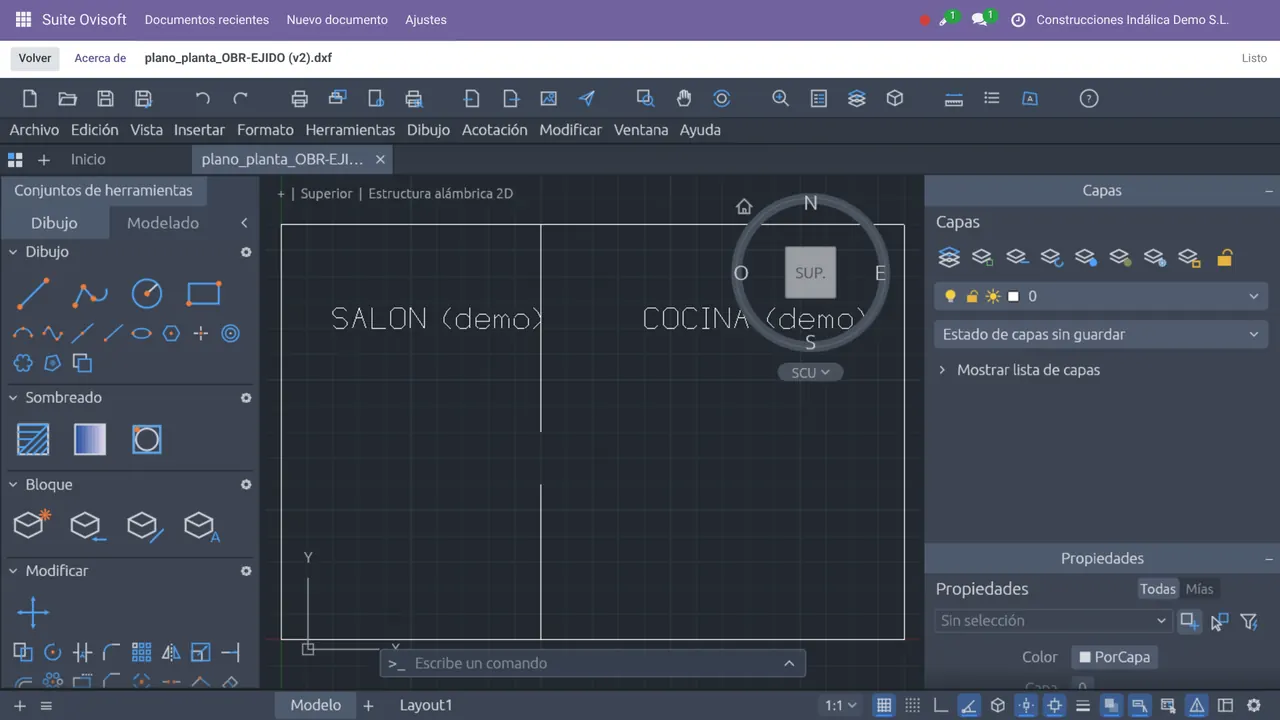The width and height of the screenshot is (1280, 720).
Task: Open the Sin selección dropdown
Action: (x=1053, y=621)
